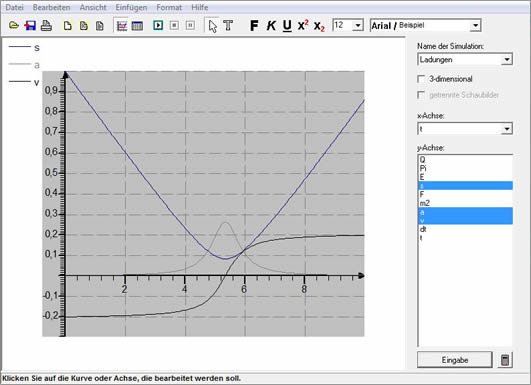Click the Eingabe button
531x385 pixels.
[454, 360]
